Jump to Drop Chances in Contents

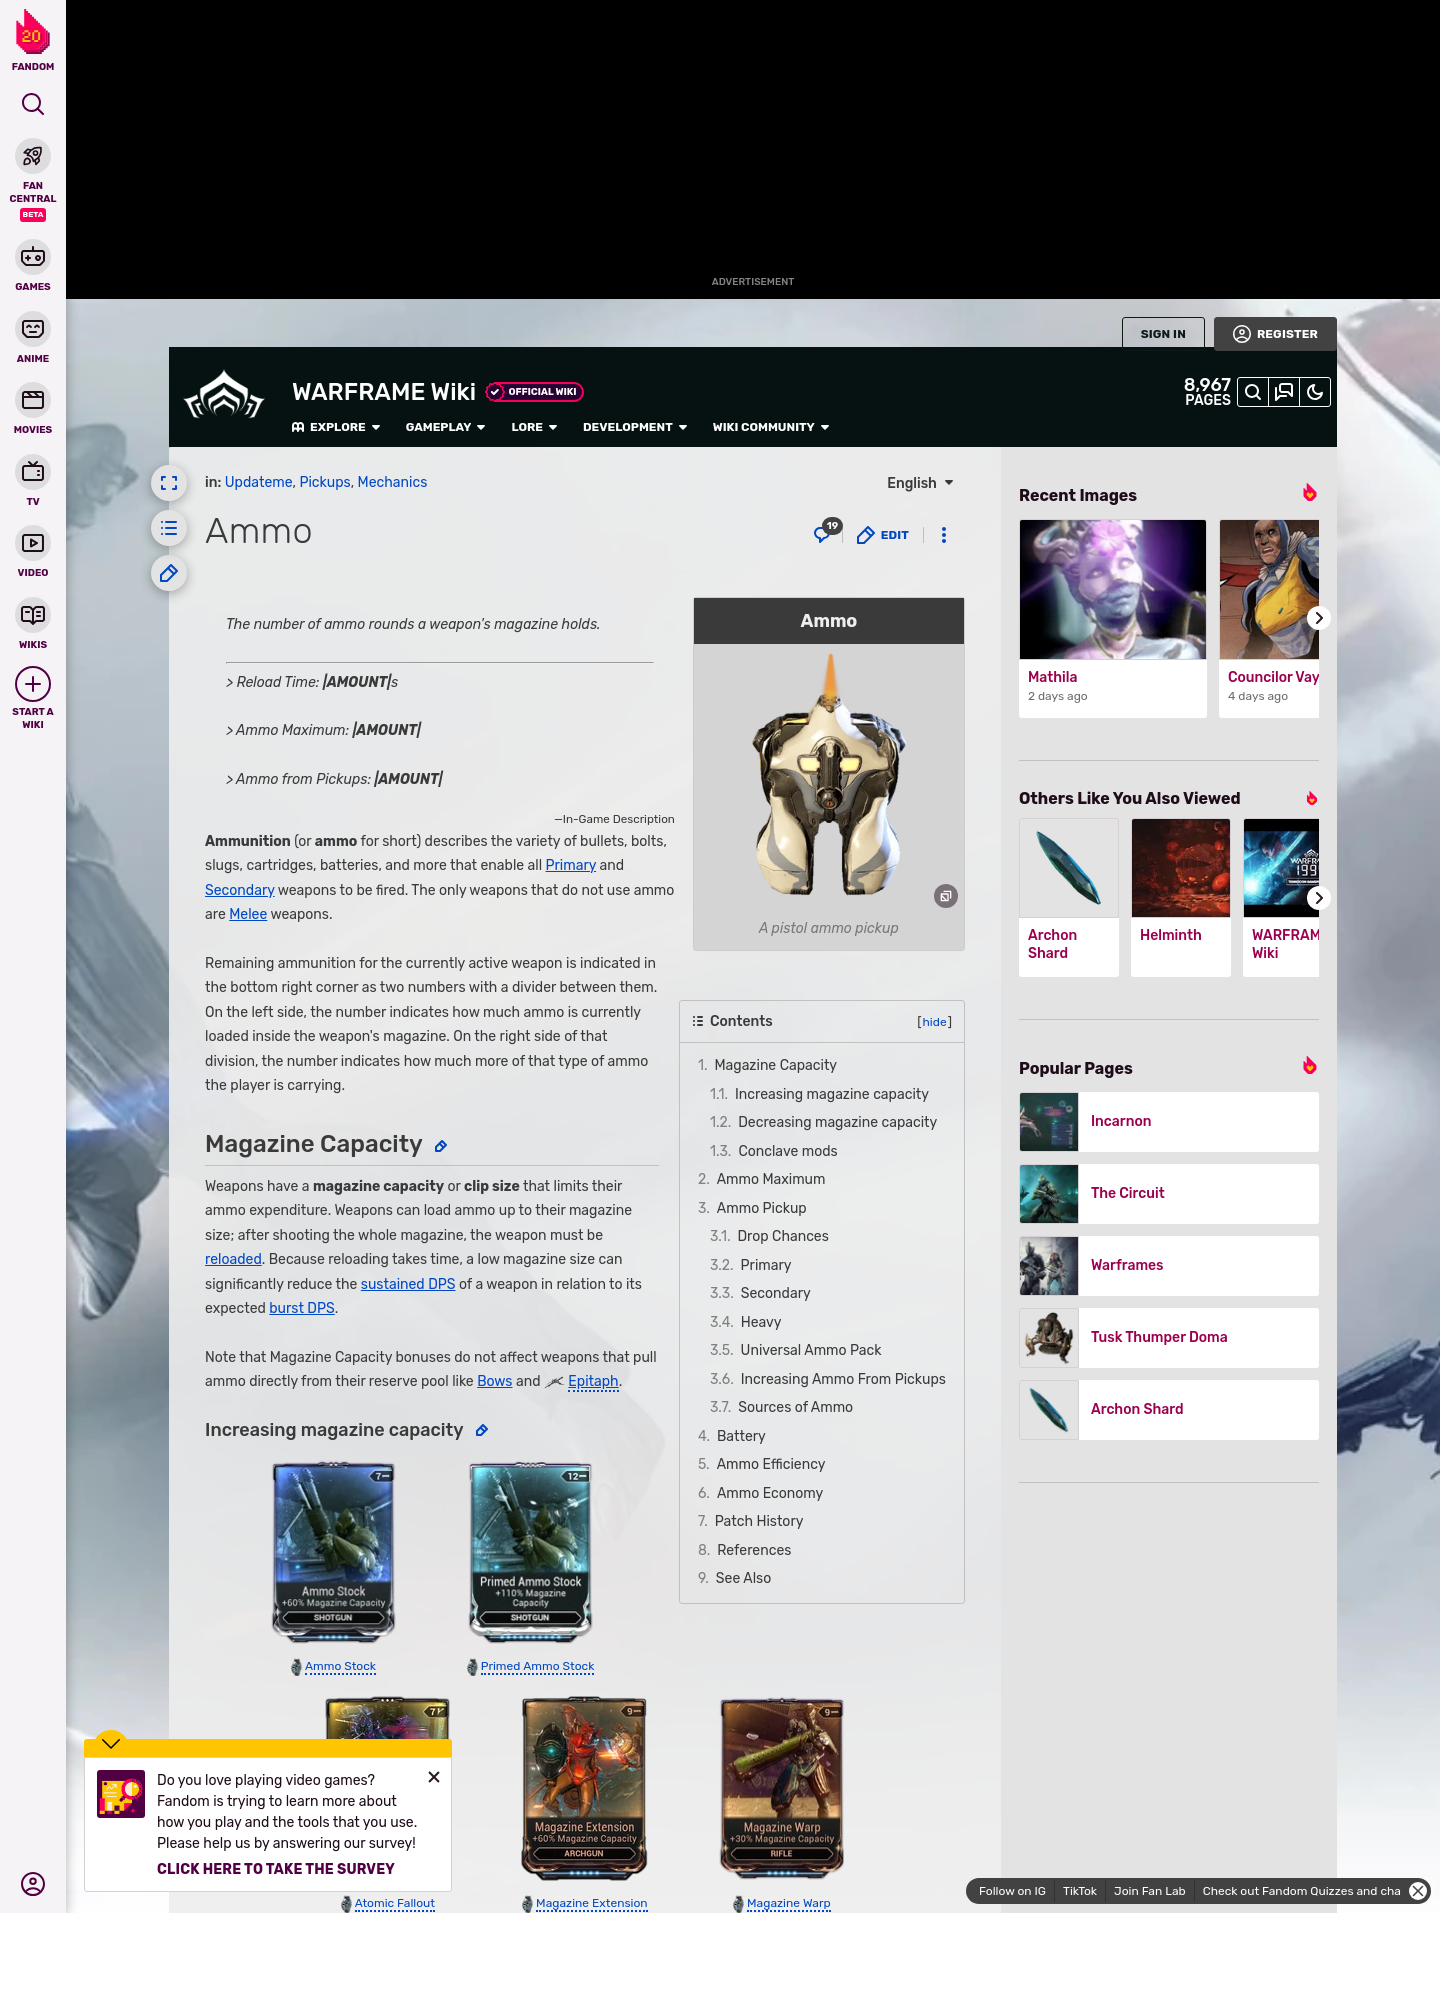point(783,1236)
